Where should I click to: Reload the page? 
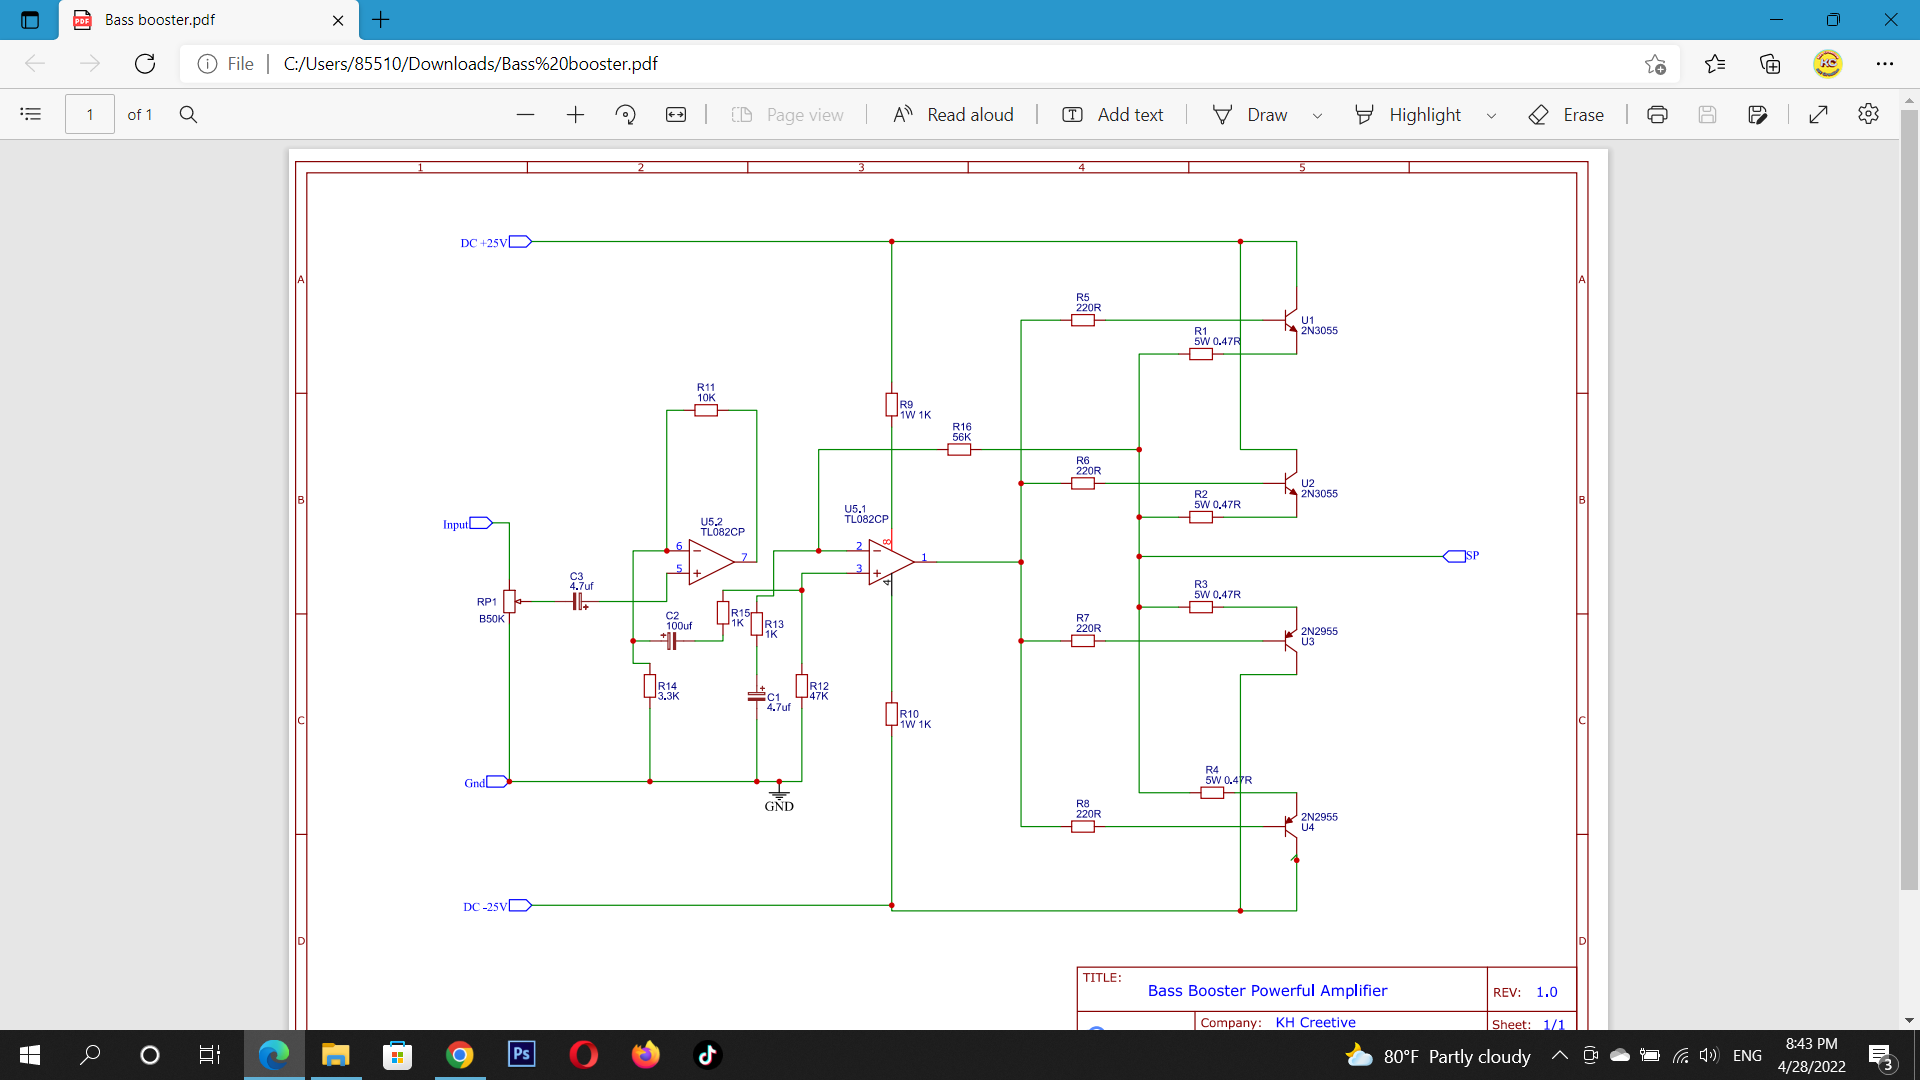point(145,63)
